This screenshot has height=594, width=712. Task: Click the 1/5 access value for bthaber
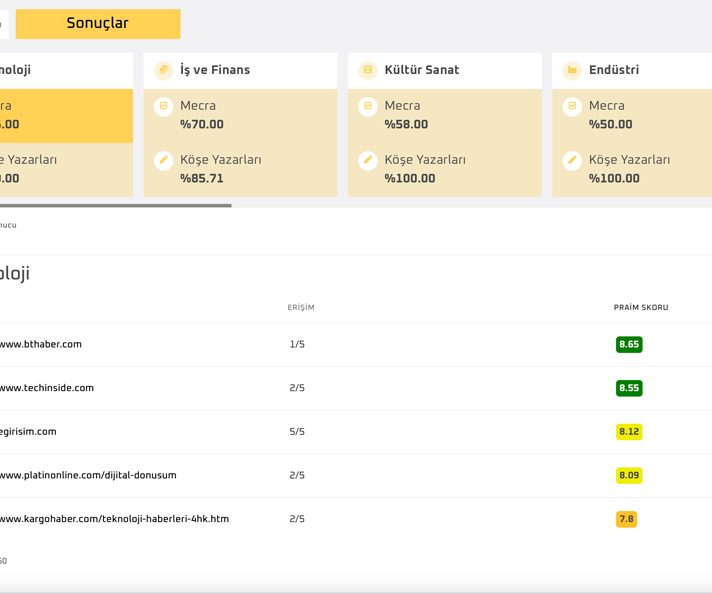(x=297, y=344)
